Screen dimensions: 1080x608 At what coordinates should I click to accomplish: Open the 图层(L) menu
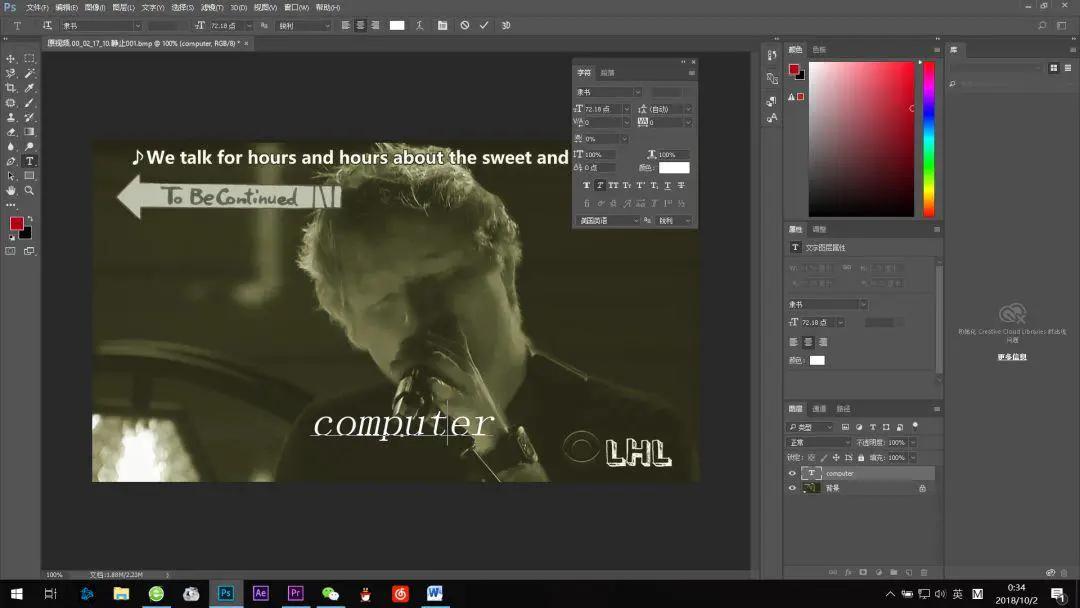click(125, 7)
